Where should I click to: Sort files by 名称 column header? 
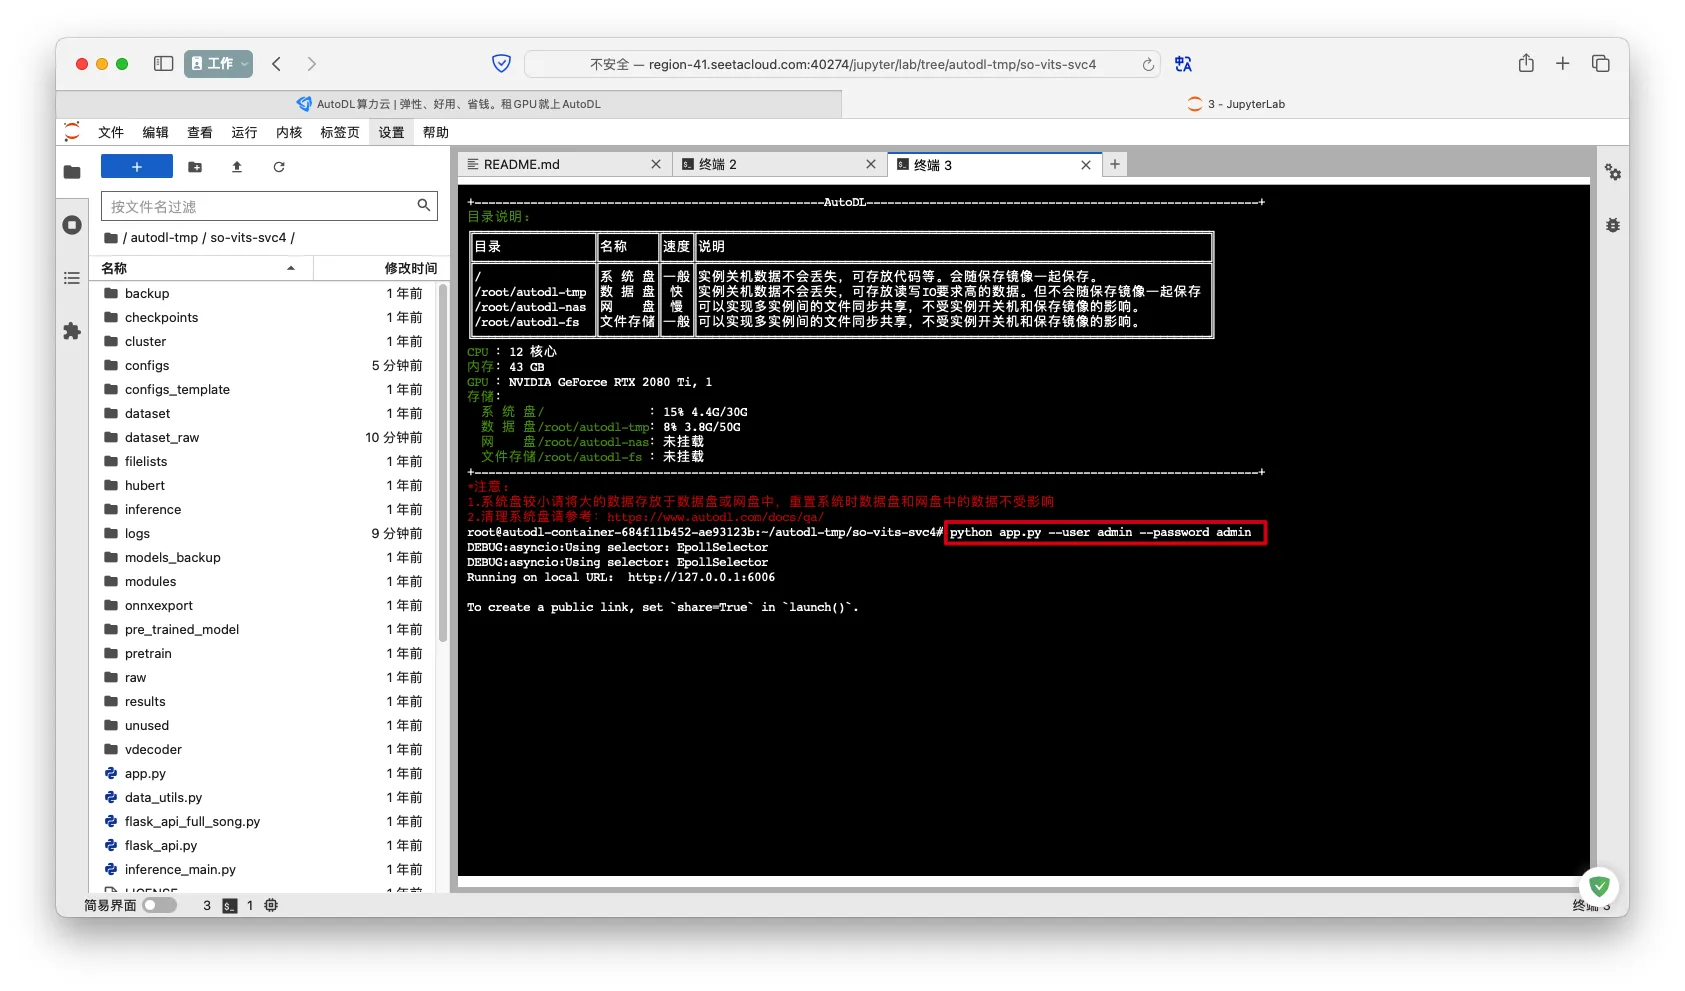tap(200, 268)
